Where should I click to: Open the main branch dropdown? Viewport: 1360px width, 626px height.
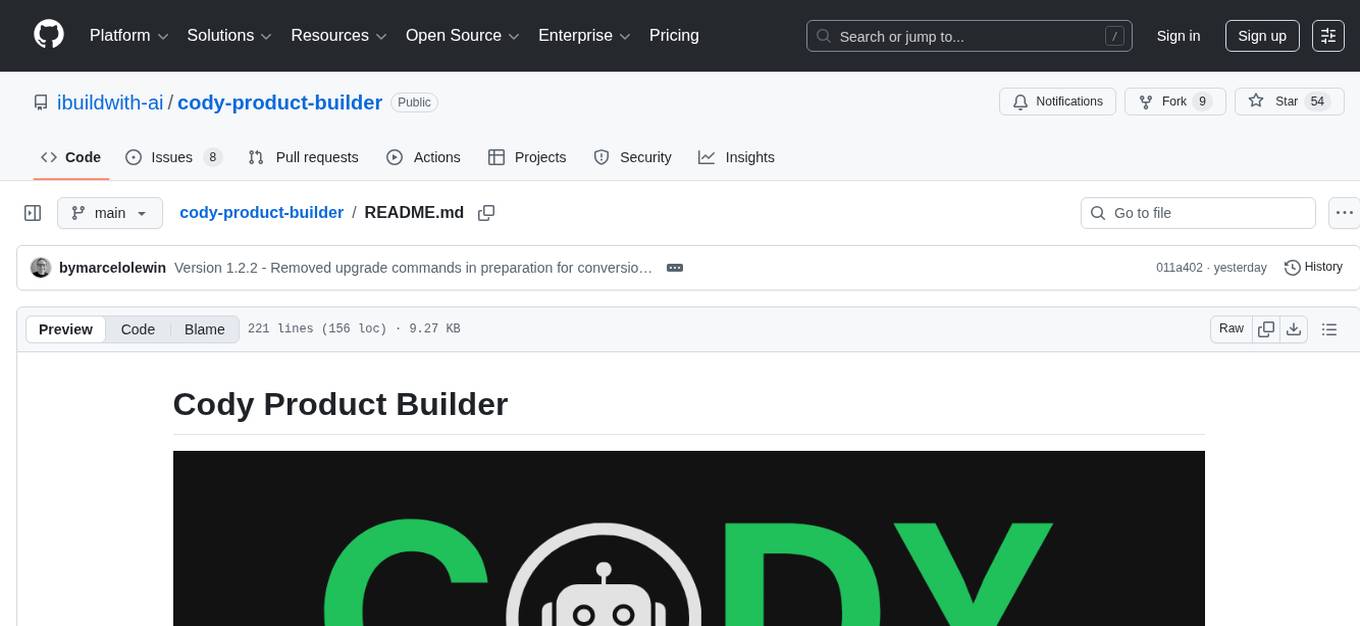110,212
